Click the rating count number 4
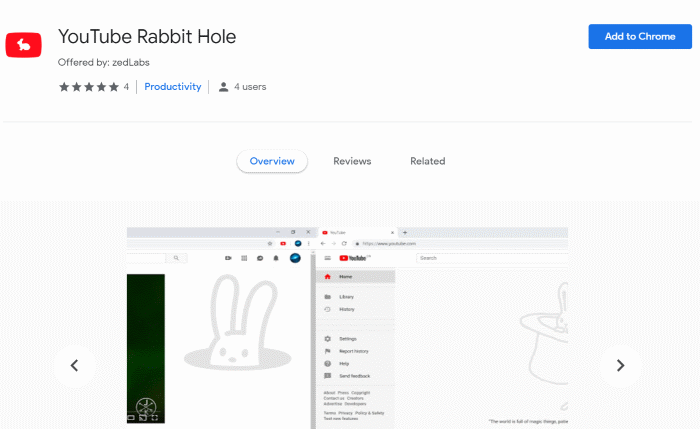Screen dimensions: 700x429 (126, 87)
